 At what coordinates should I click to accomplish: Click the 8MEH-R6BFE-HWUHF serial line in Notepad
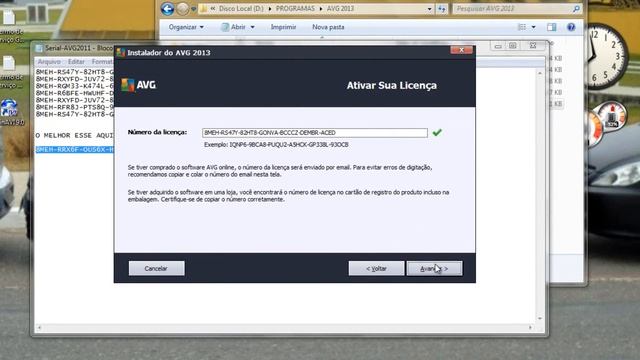(x=74, y=93)
